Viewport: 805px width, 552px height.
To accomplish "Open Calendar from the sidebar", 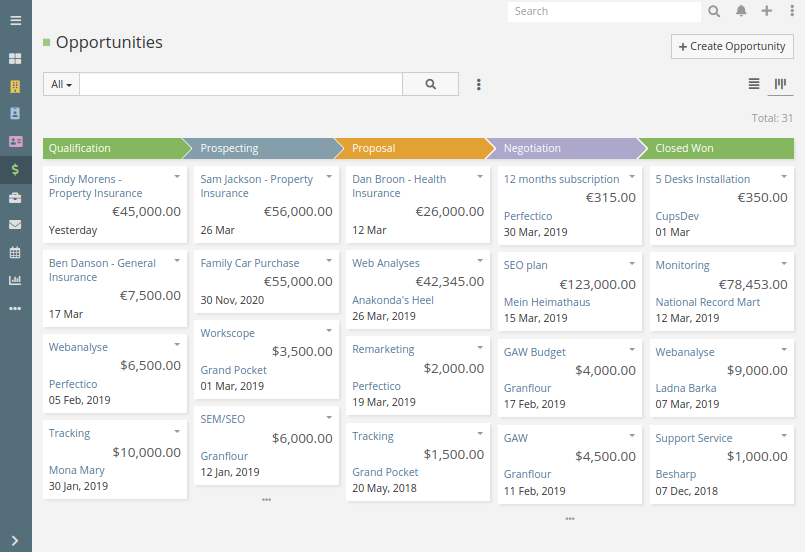I will [x=15, y=252].
